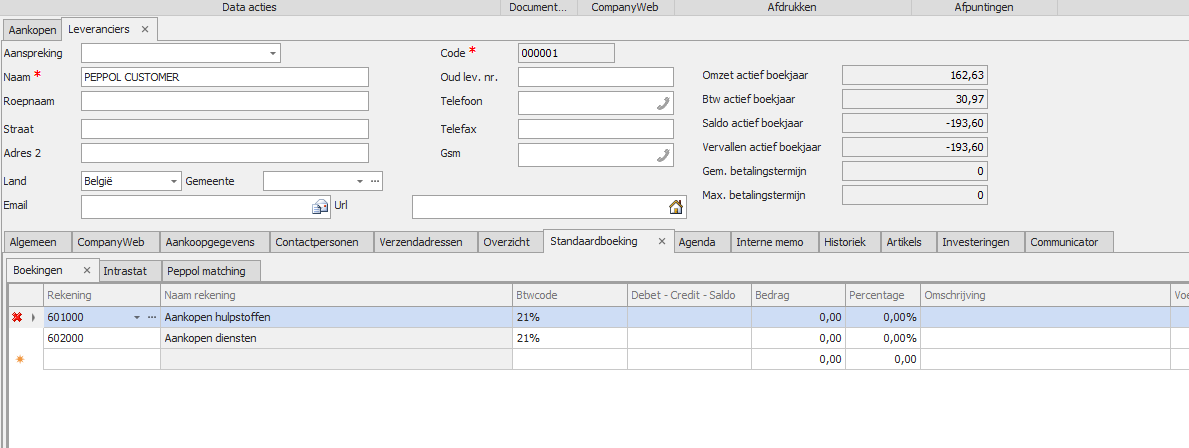Close the Boekingen sub-tab

point(87,270)
